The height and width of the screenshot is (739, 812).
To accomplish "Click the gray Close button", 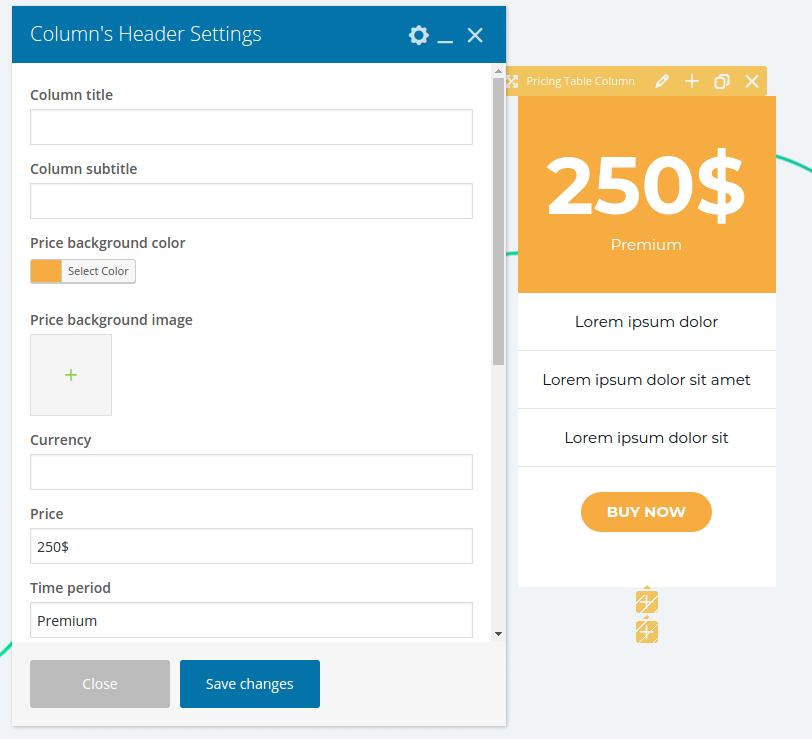I will [x=100, y=684].
